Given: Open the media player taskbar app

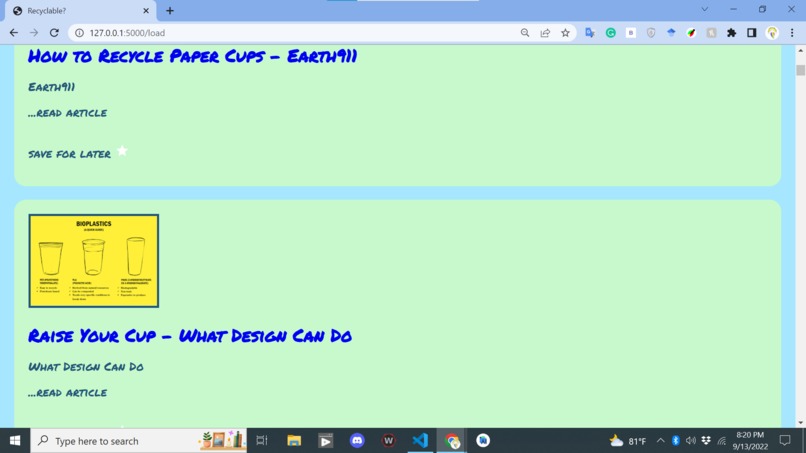Looking at the screenshot, I should [325, 441].
